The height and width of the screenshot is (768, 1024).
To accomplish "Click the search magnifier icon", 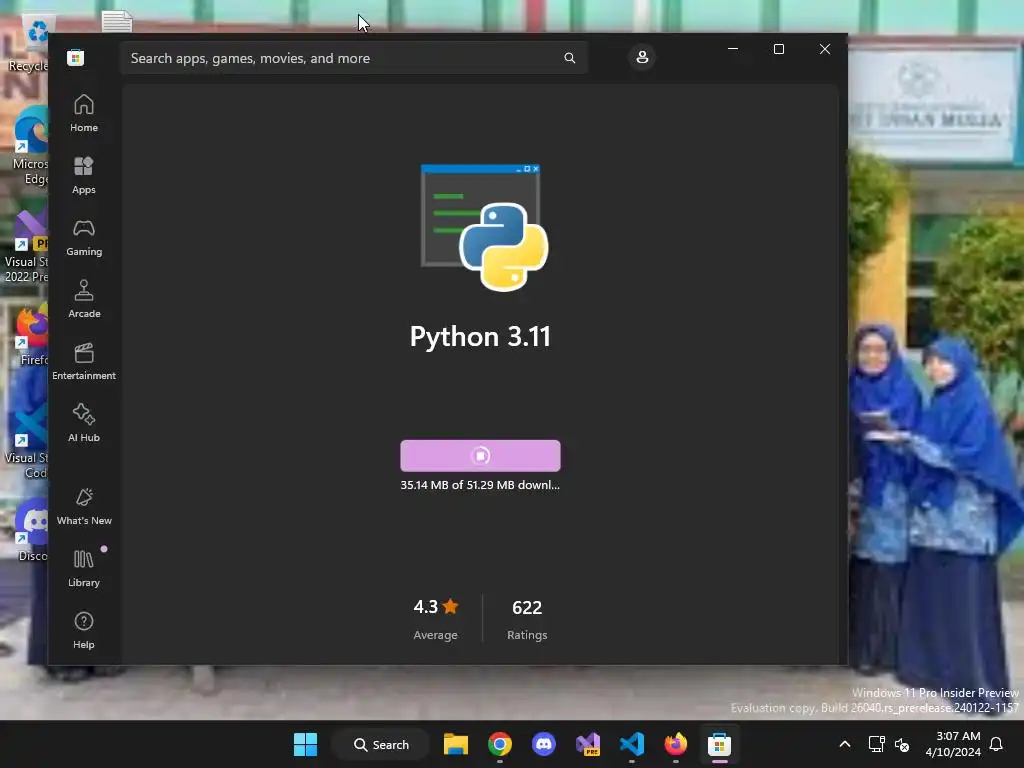I will pos(569,58).
